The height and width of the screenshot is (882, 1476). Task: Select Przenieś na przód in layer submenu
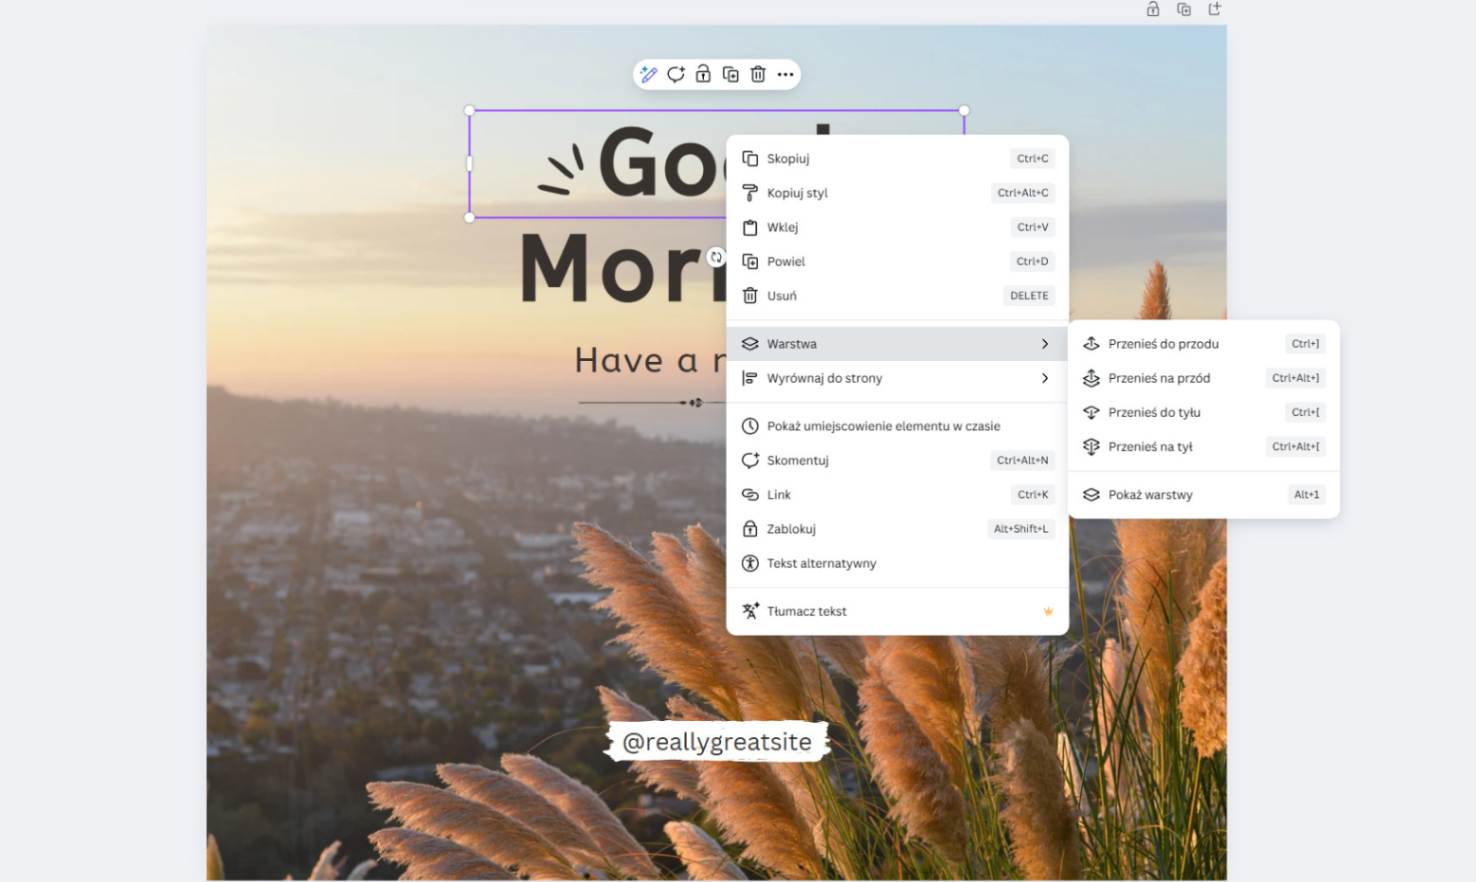pyautogui.click(x=1204, y=378)
